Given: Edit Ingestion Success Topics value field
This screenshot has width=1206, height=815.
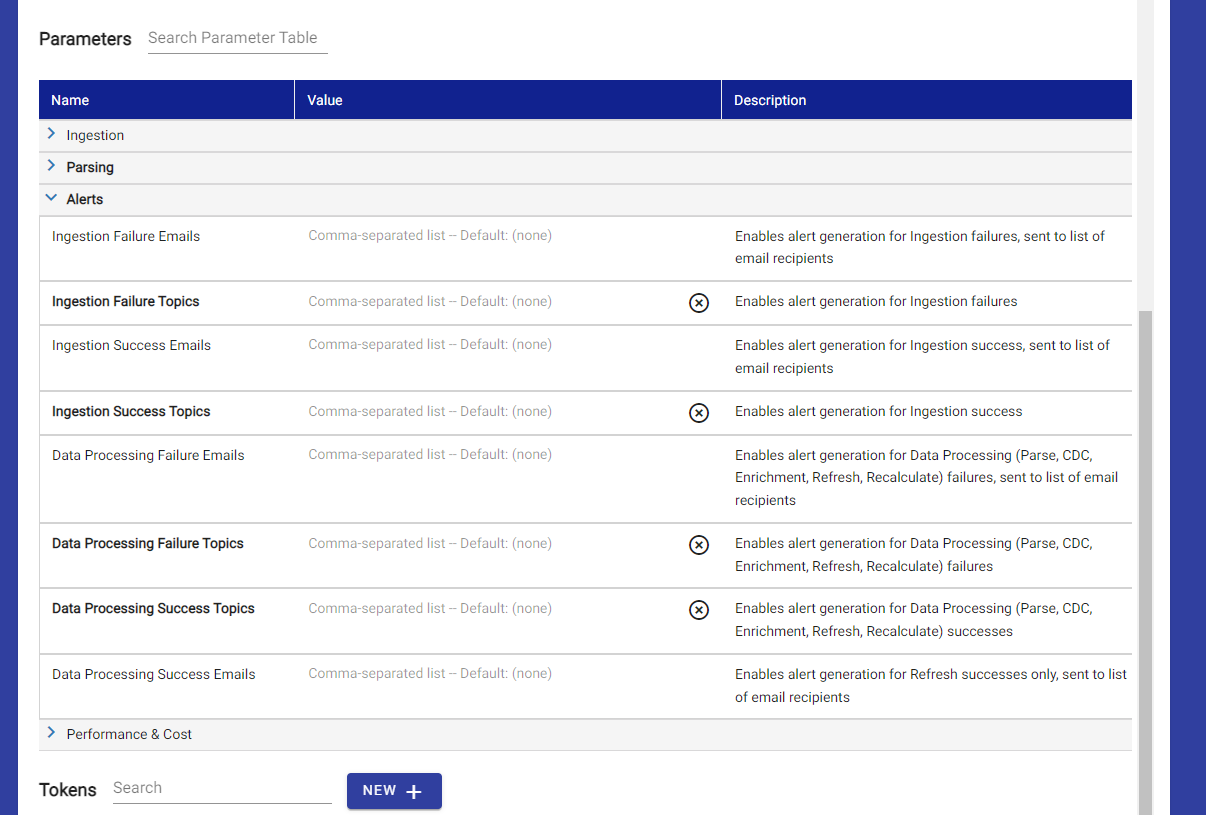Looking at the screenshot, I should click(495, 412).
